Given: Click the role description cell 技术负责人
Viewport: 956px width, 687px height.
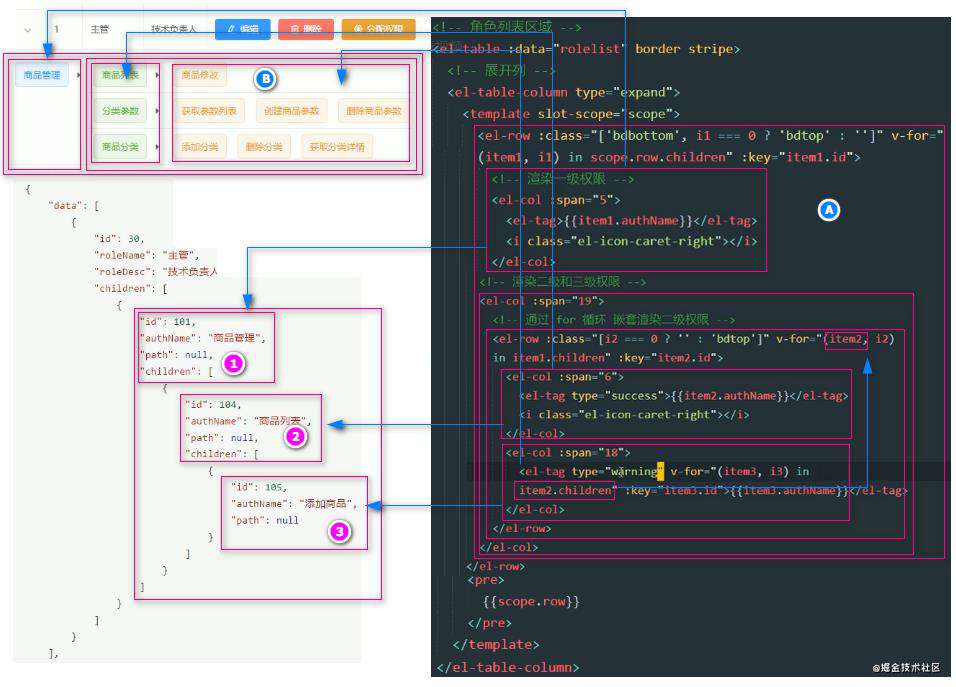Looking at the screenshot, I should 174,29.
